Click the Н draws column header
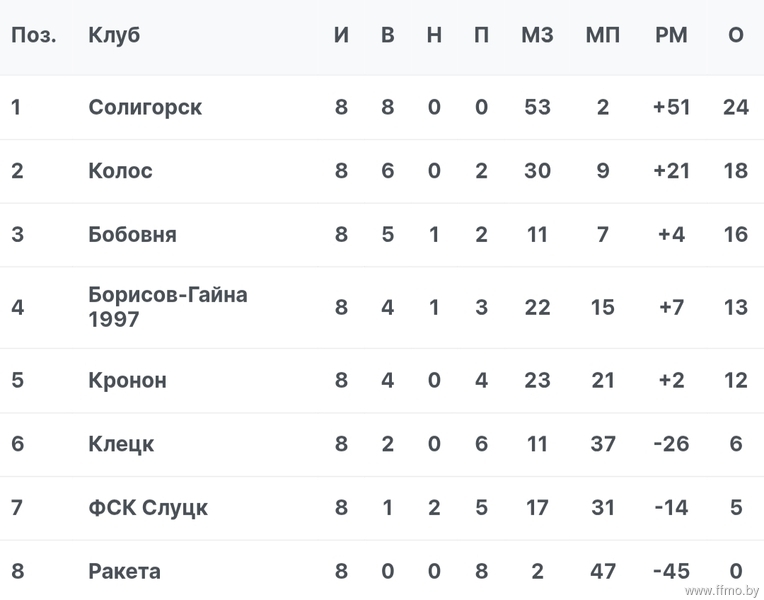Image resolution: width=764 pixels, height=600 pixels. click(x=435, y=35)
